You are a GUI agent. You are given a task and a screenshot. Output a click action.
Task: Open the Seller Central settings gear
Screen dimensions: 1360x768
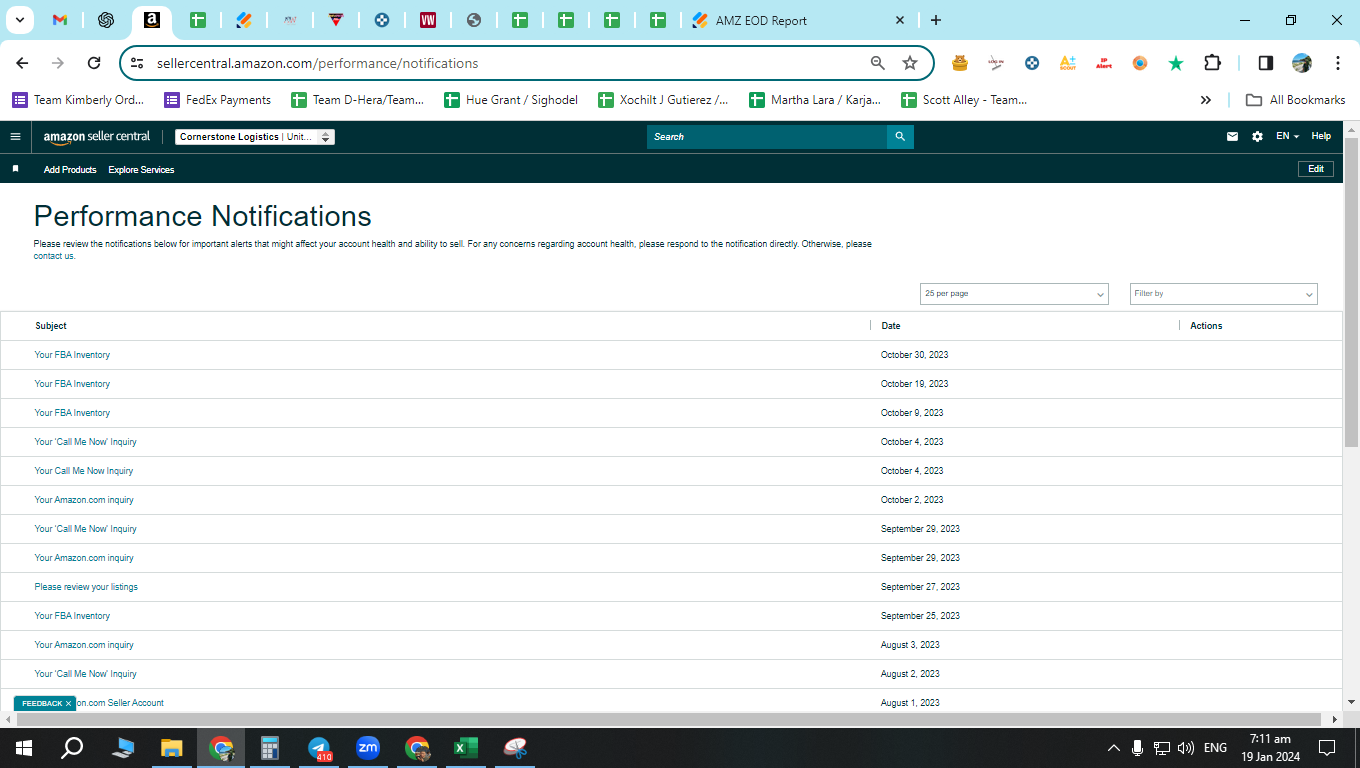1257,137
